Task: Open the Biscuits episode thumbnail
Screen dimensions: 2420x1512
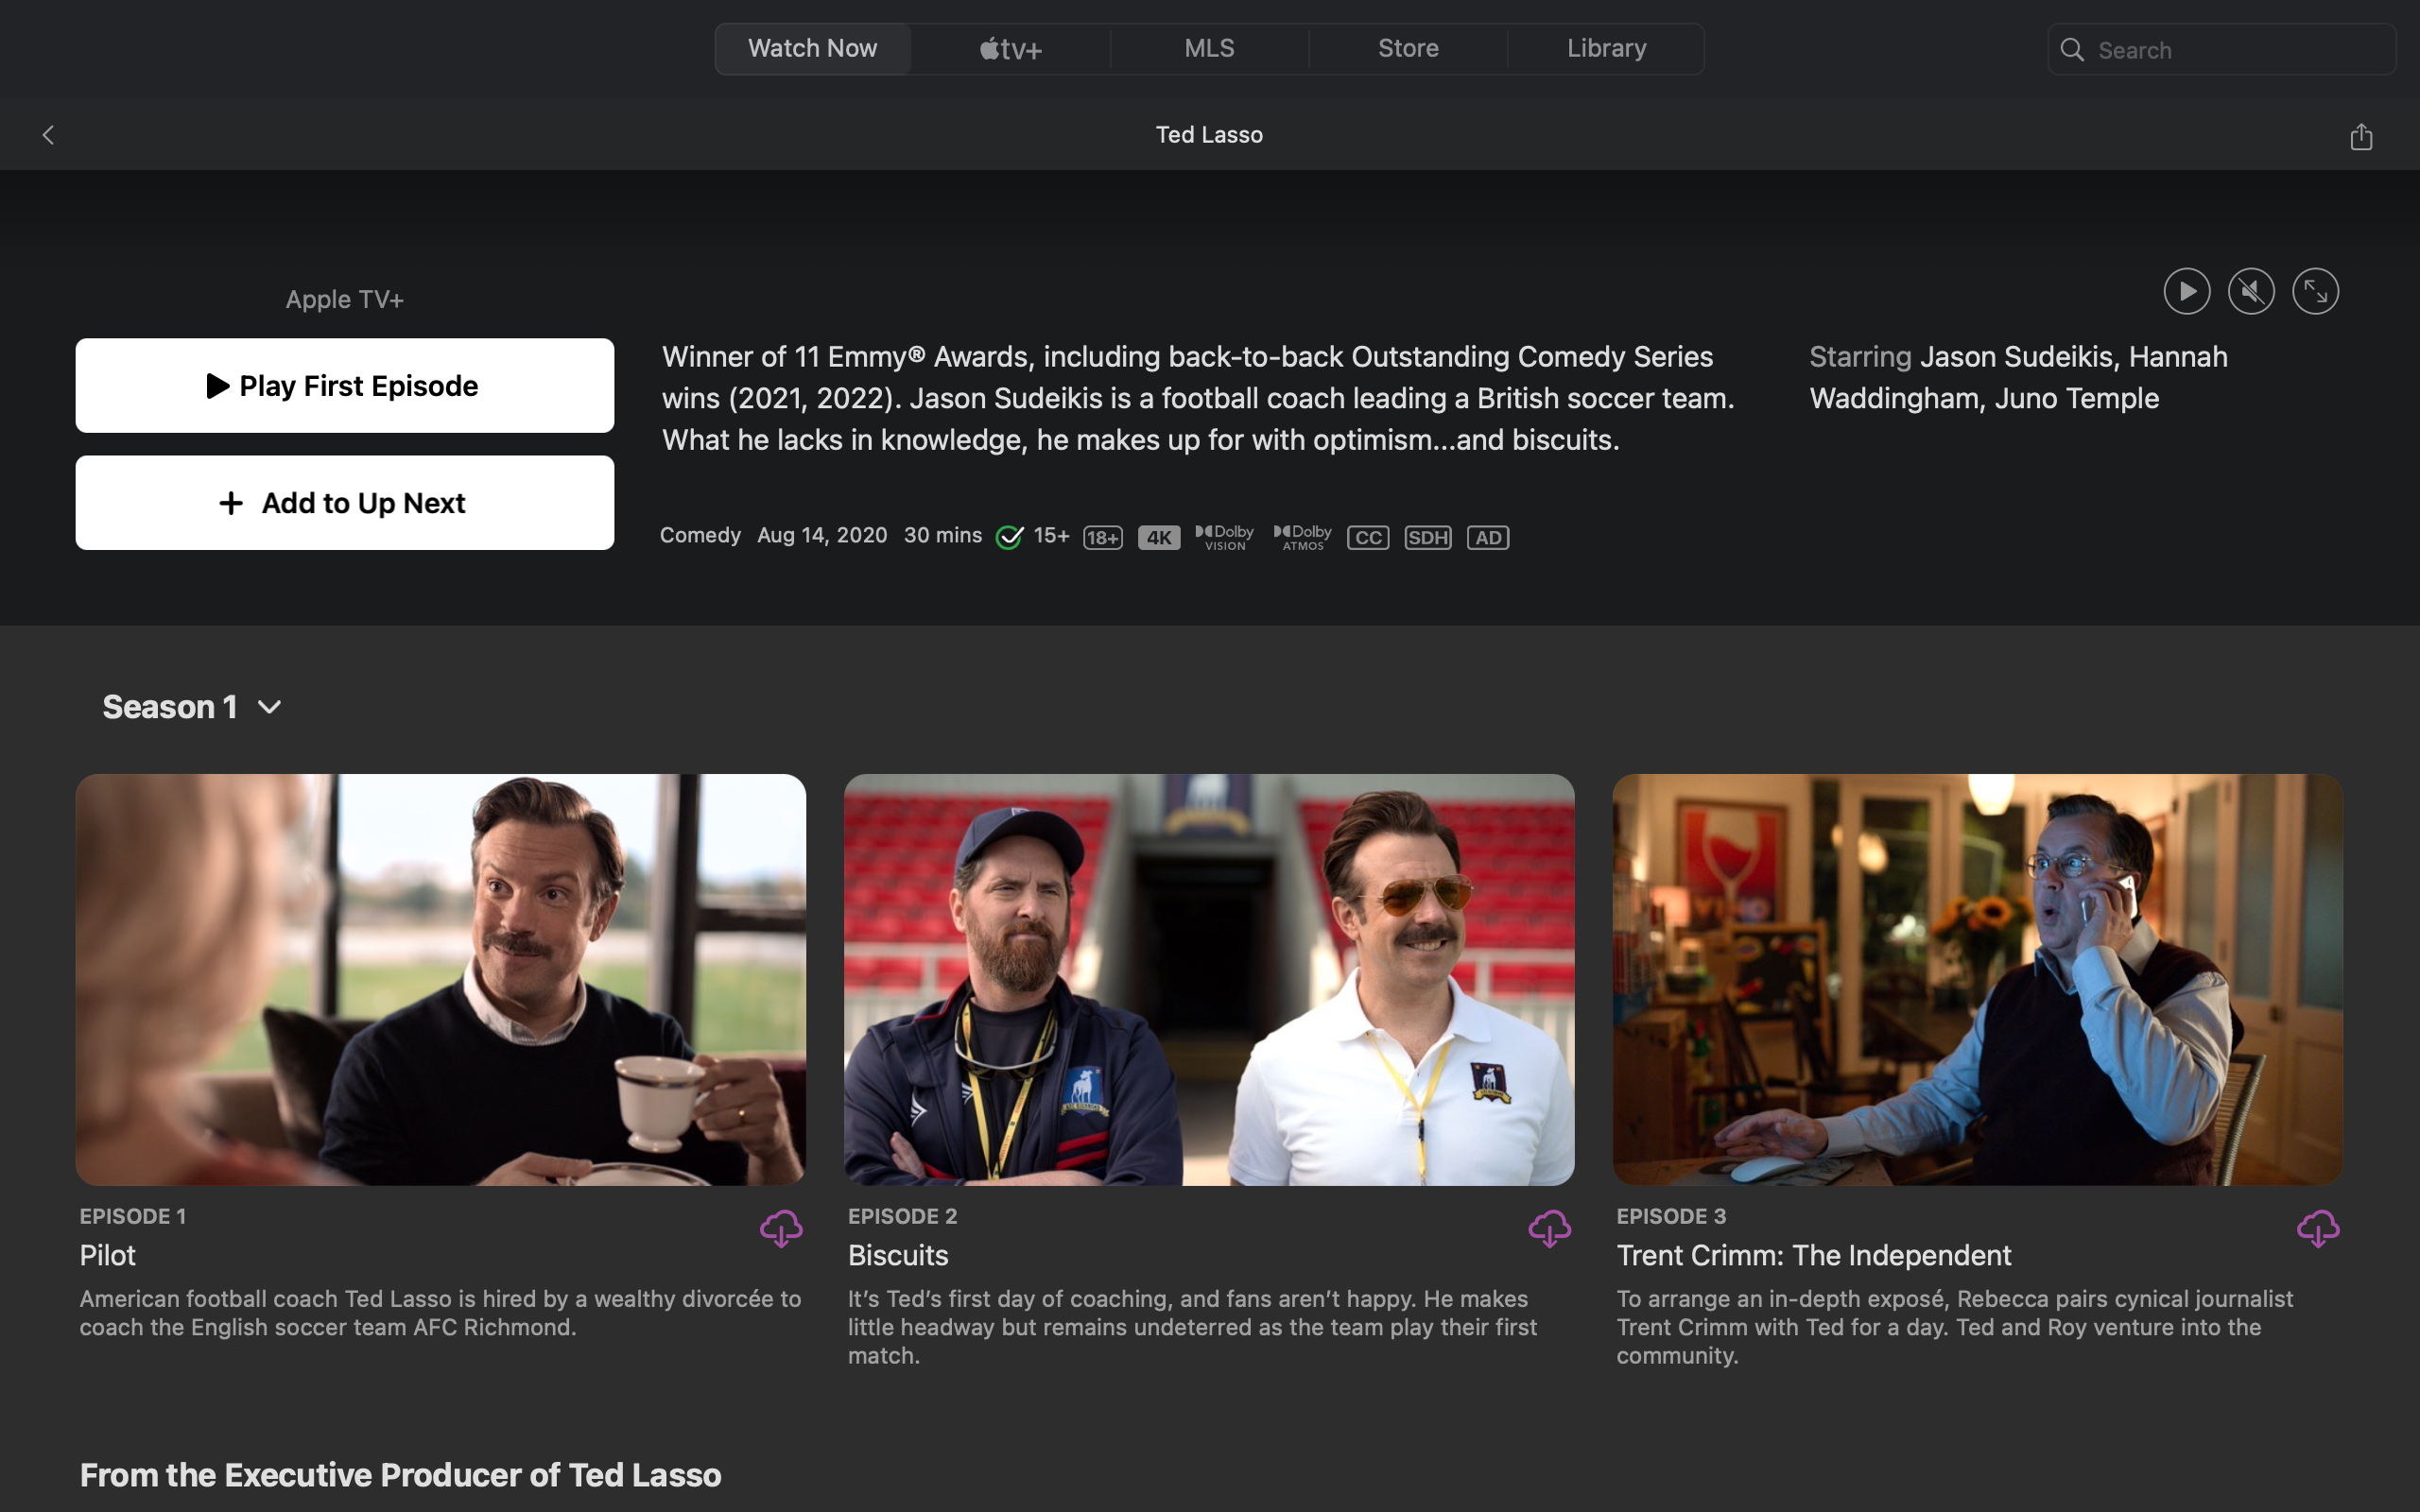Action: pyautogui.click(x=1208, y=979)
